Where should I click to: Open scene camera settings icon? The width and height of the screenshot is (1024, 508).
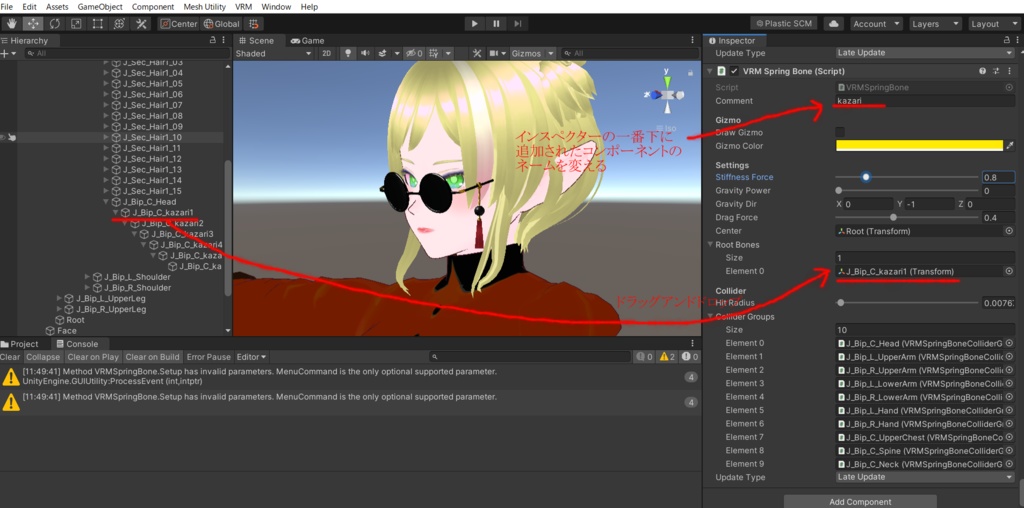click(494, 54)
